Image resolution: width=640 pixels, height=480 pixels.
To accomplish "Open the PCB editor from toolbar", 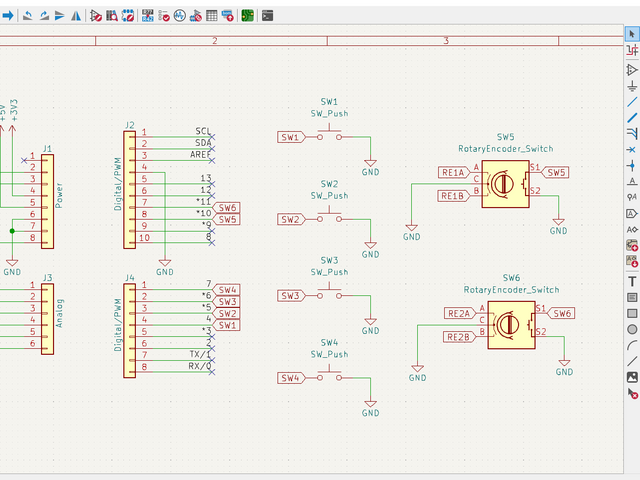I will (246, 16).
